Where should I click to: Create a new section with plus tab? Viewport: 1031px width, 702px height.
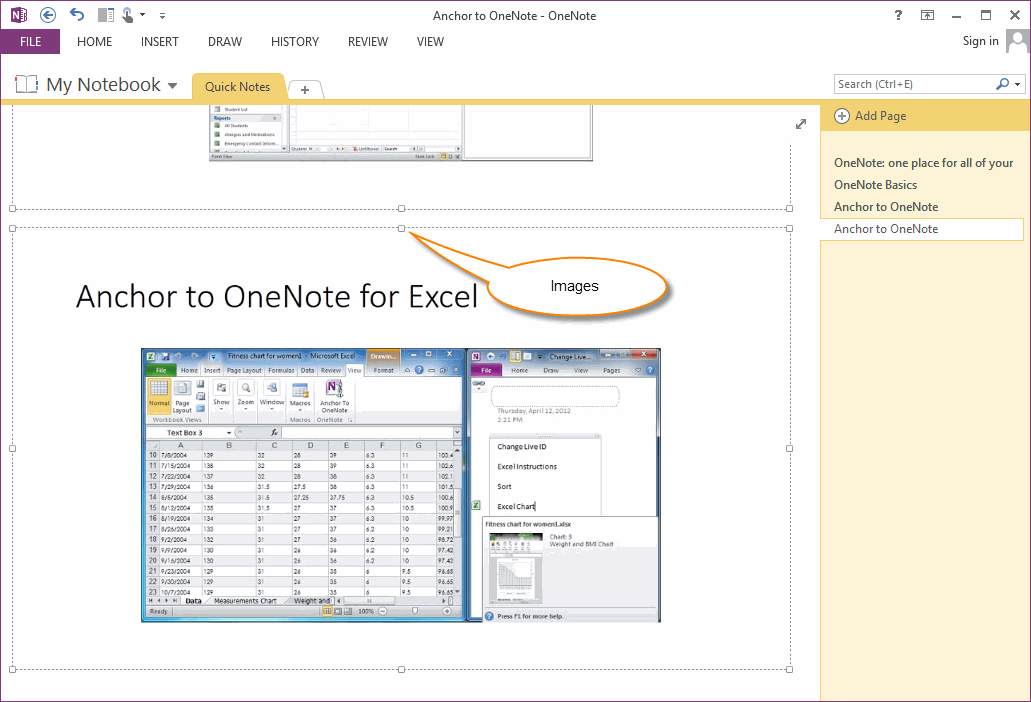coord(304,89)
